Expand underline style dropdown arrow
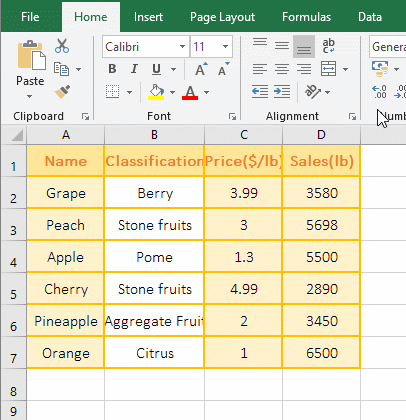The width and height of the screenshot is (406, 420). pos(173,69)
